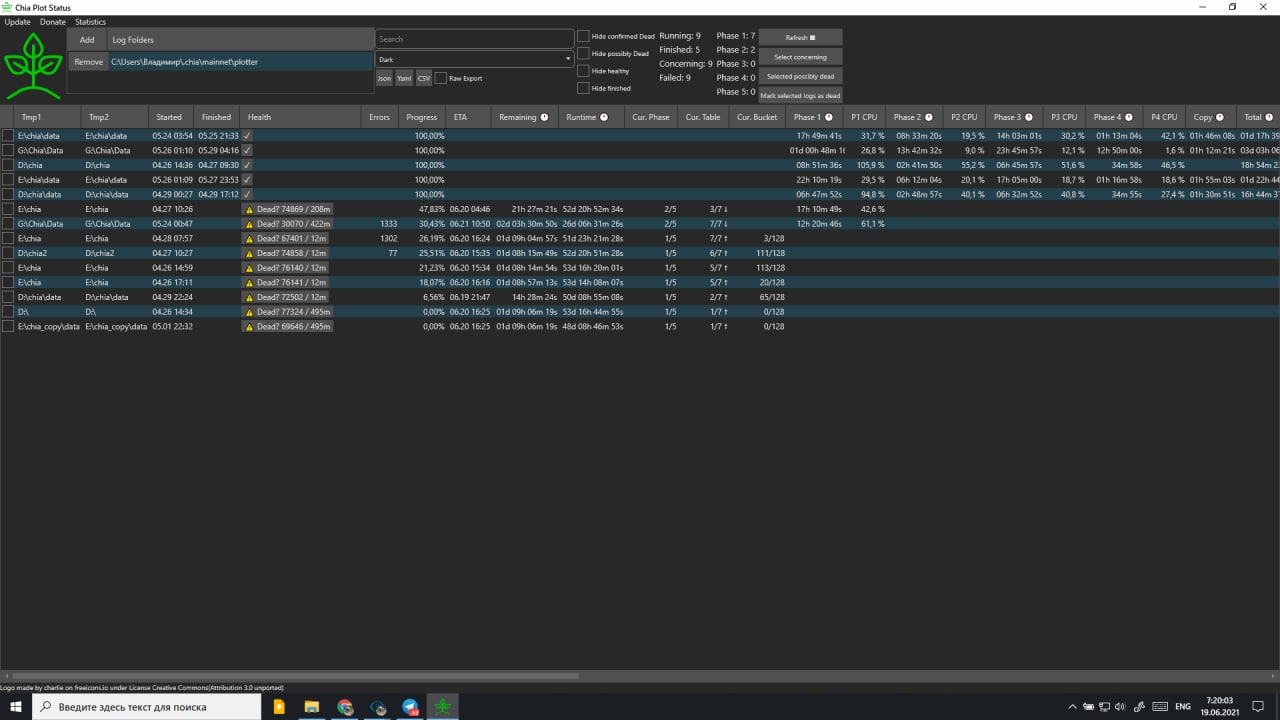
Task: Click into the Search field
Action: 474,39
